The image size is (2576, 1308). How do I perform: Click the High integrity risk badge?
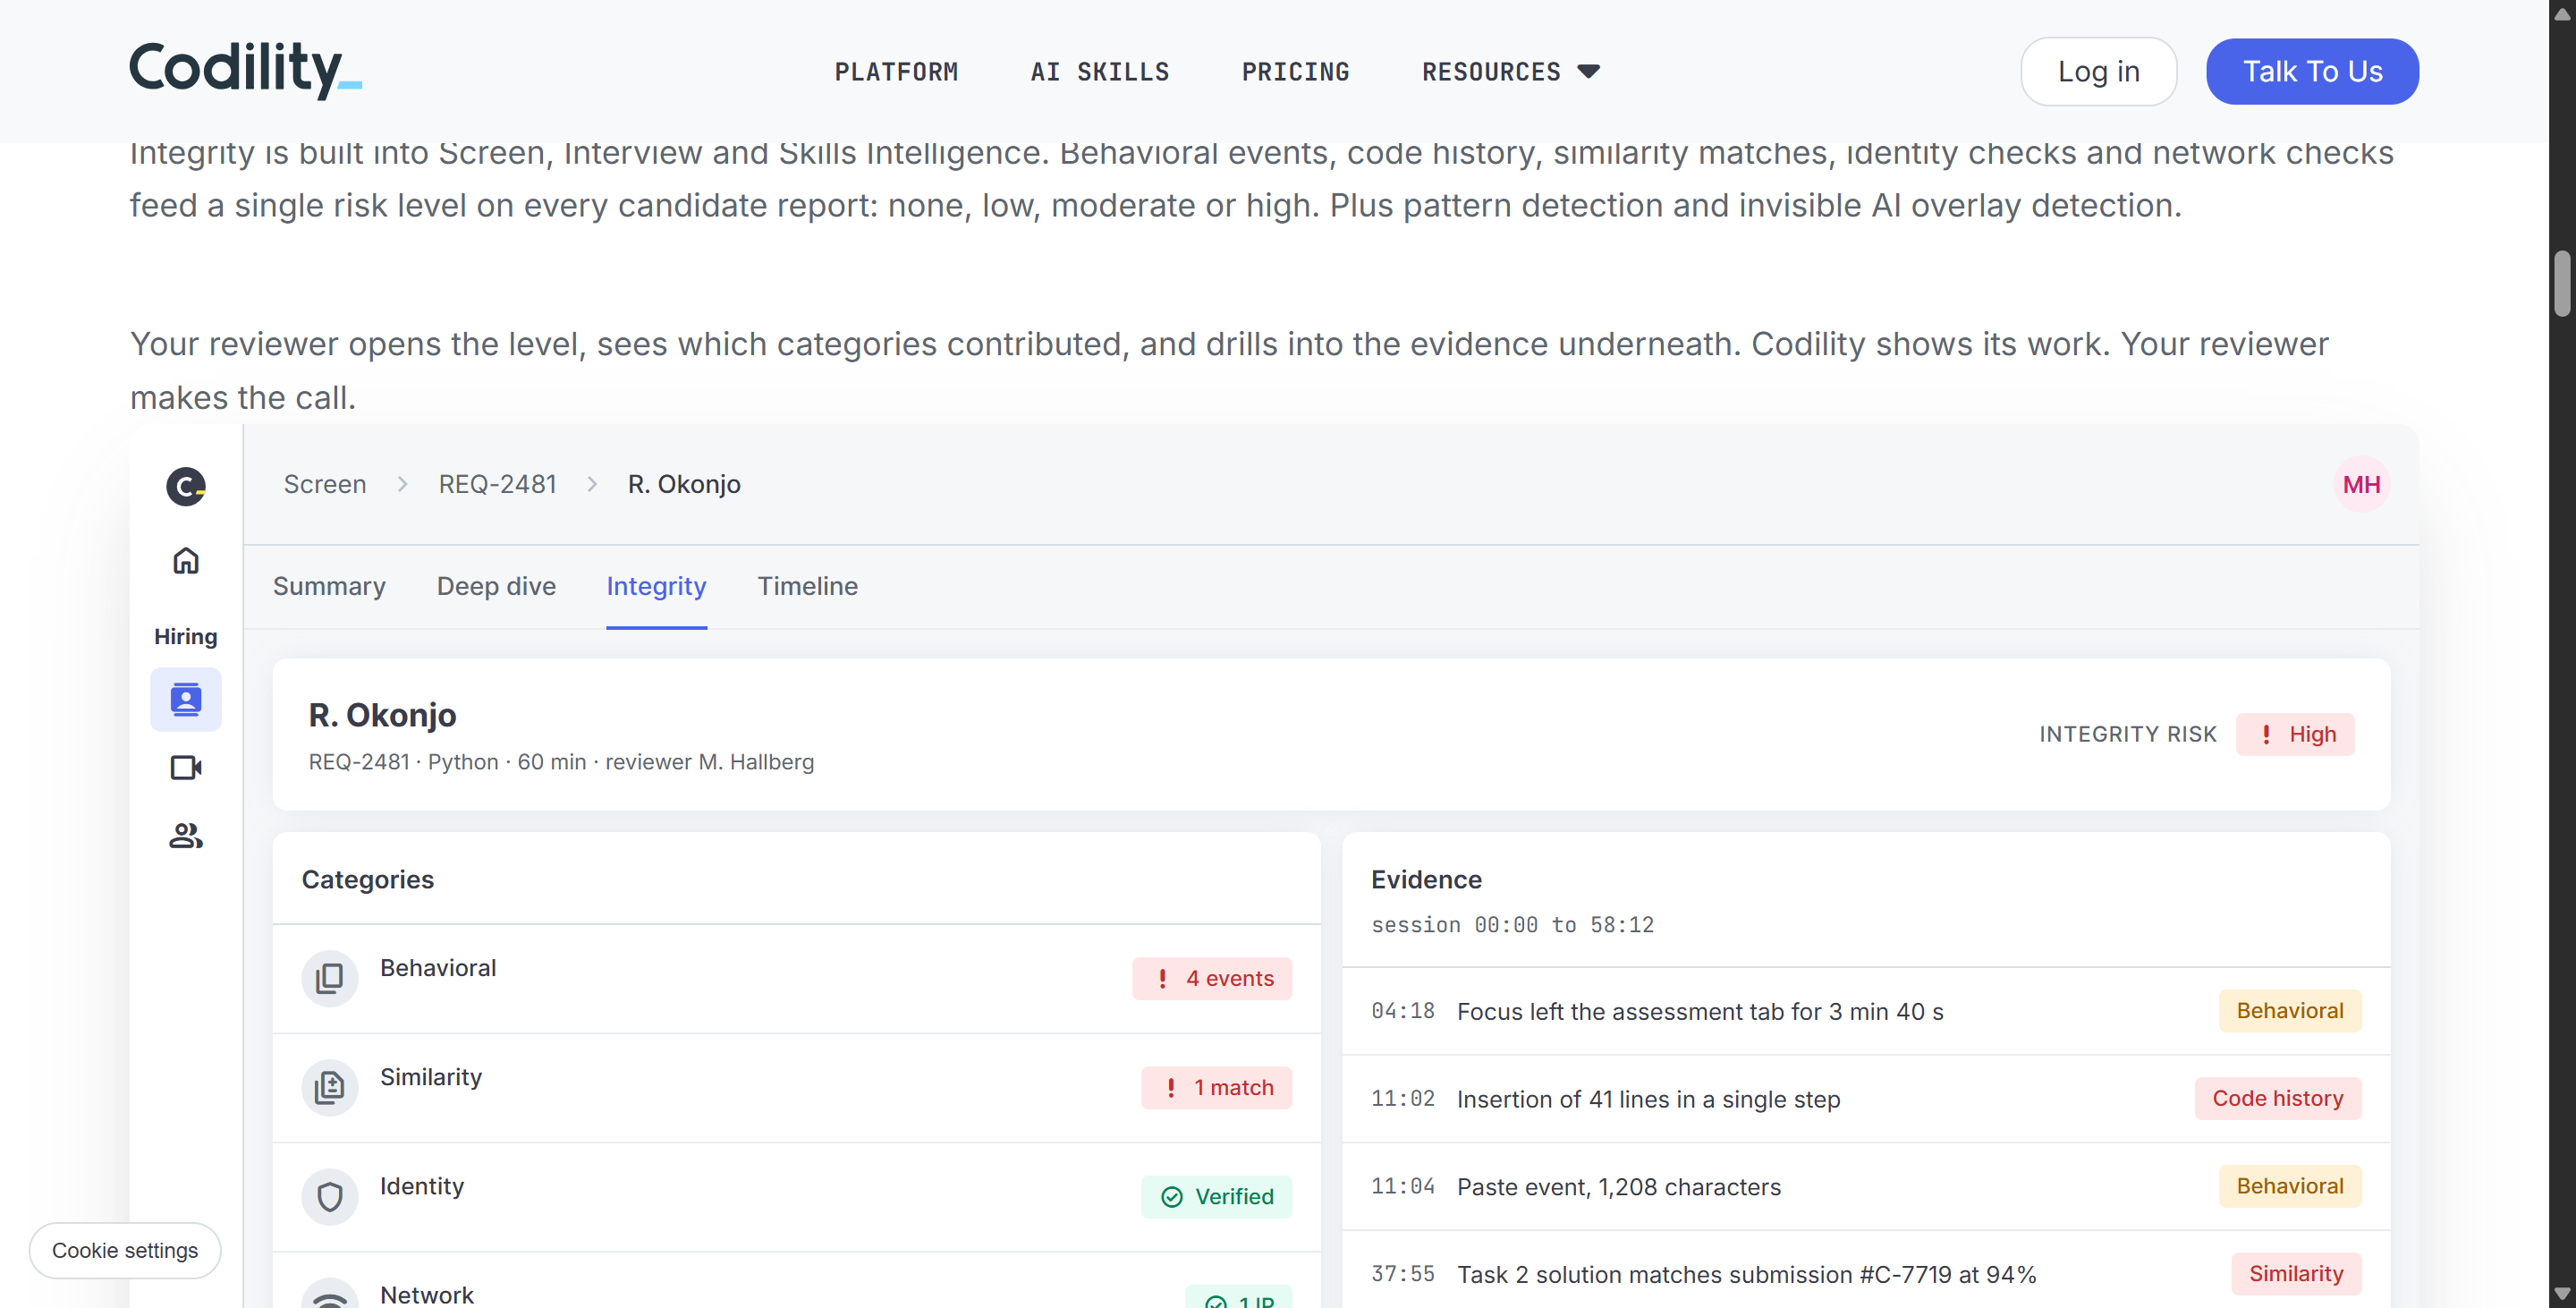[x=2295, y=734]
